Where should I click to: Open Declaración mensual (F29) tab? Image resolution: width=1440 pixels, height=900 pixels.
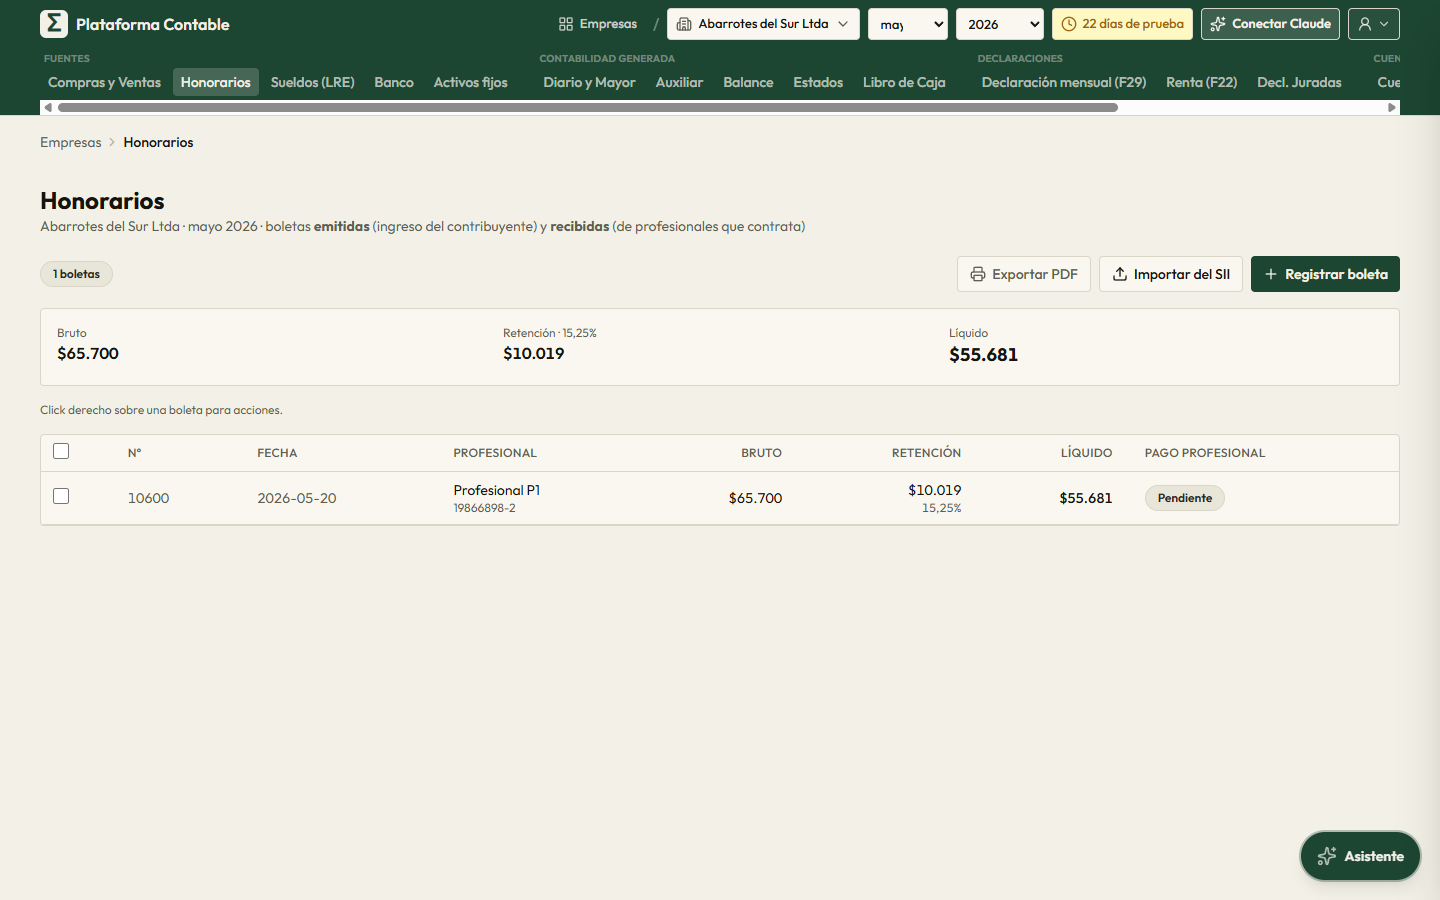[1064, 82]
